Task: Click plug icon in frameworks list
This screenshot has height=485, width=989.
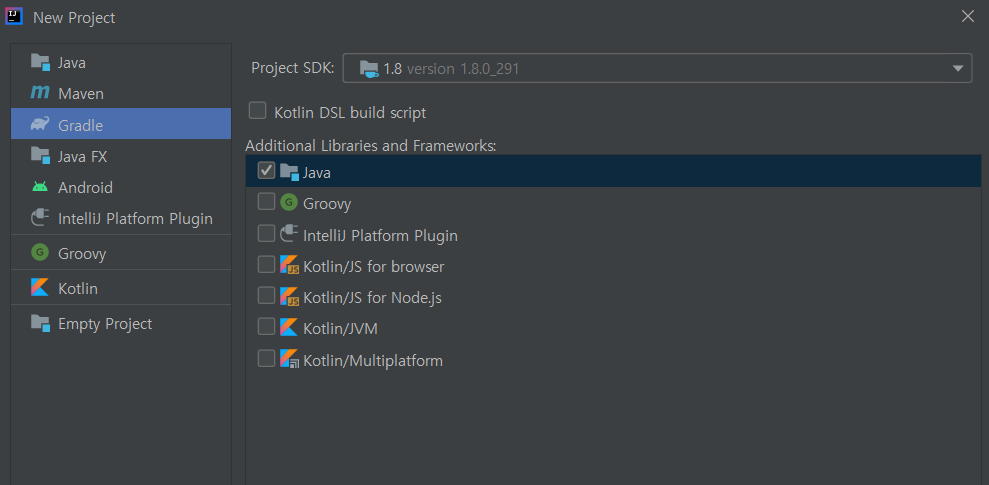Action: tap(288, 235)
